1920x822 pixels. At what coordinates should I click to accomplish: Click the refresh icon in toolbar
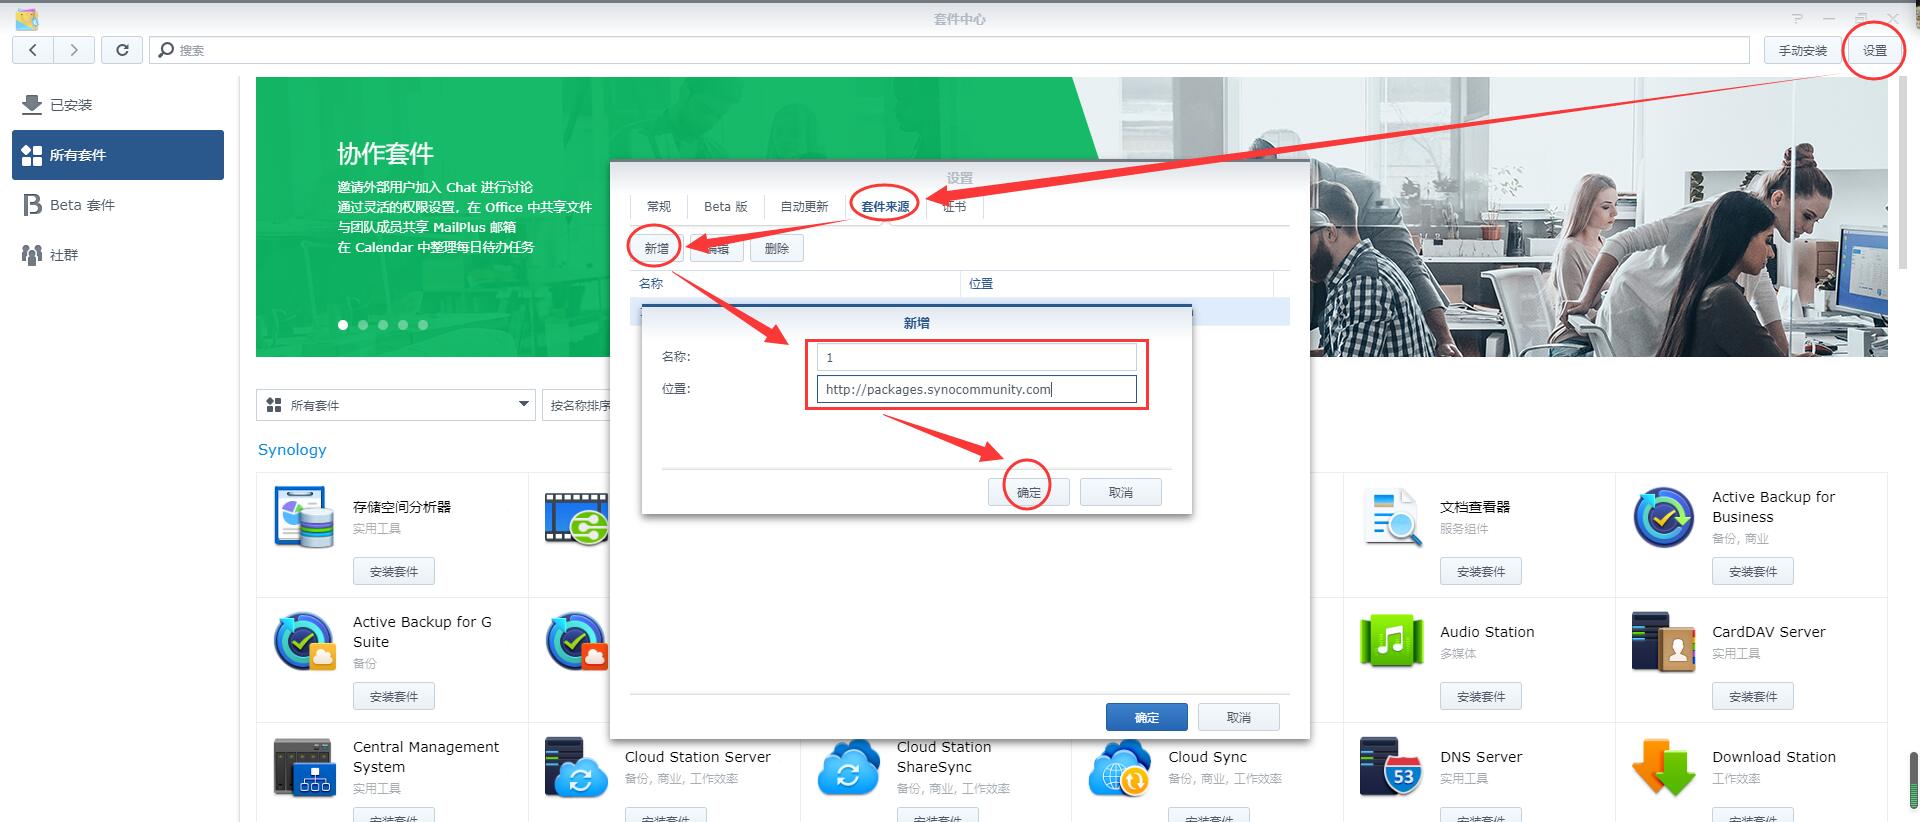point(122,50)
